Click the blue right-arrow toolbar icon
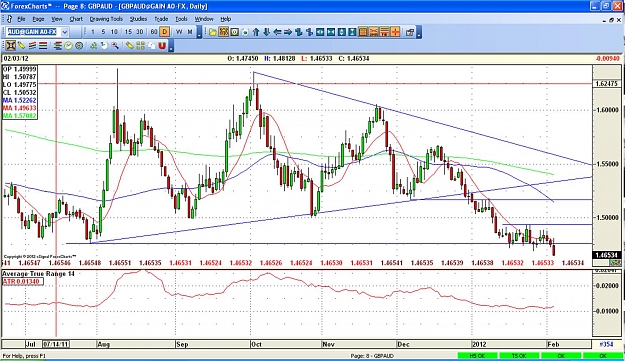 [x=288, y=32]
